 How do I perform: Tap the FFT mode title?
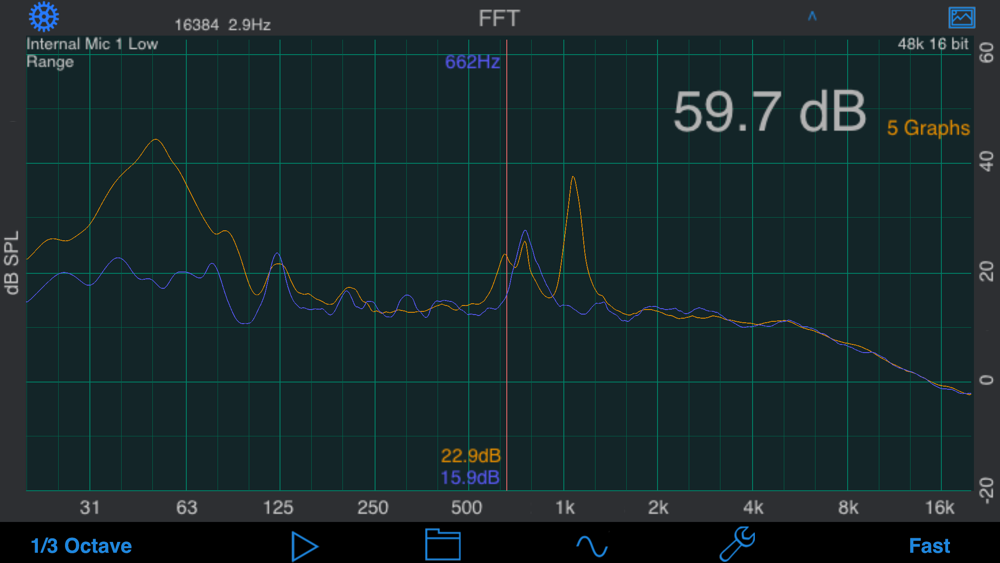click(x=499, y=18)
